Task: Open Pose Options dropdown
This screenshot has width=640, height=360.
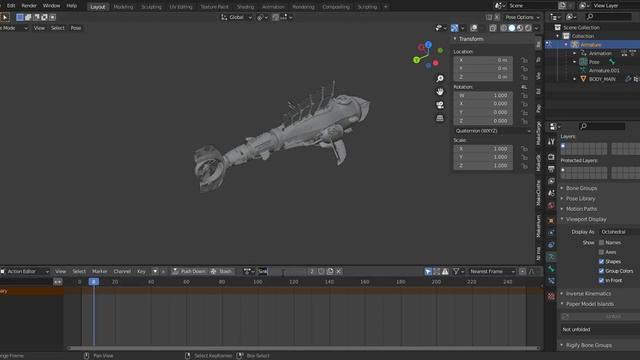Action: (522, 18)
